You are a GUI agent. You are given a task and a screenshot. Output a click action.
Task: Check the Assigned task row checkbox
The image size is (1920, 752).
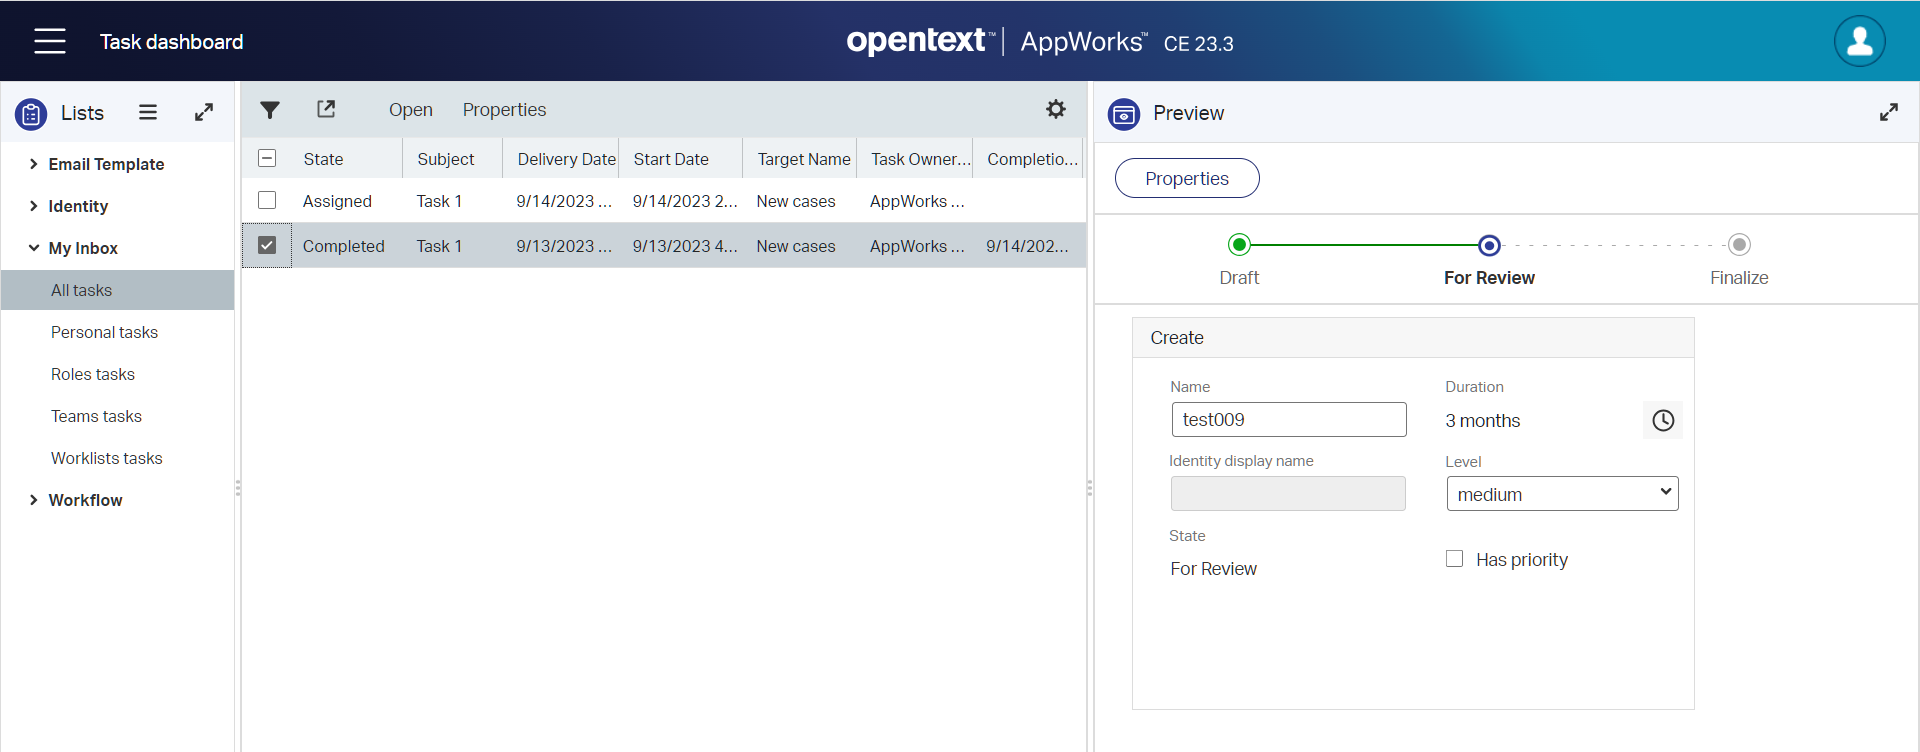[267, 200]
